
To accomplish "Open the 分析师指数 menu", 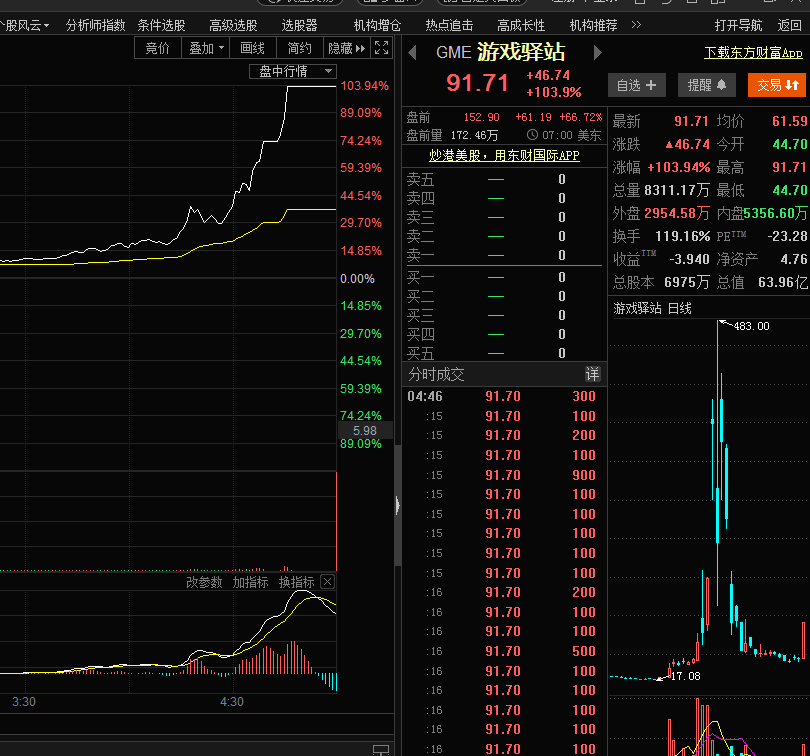I will 96,25.
